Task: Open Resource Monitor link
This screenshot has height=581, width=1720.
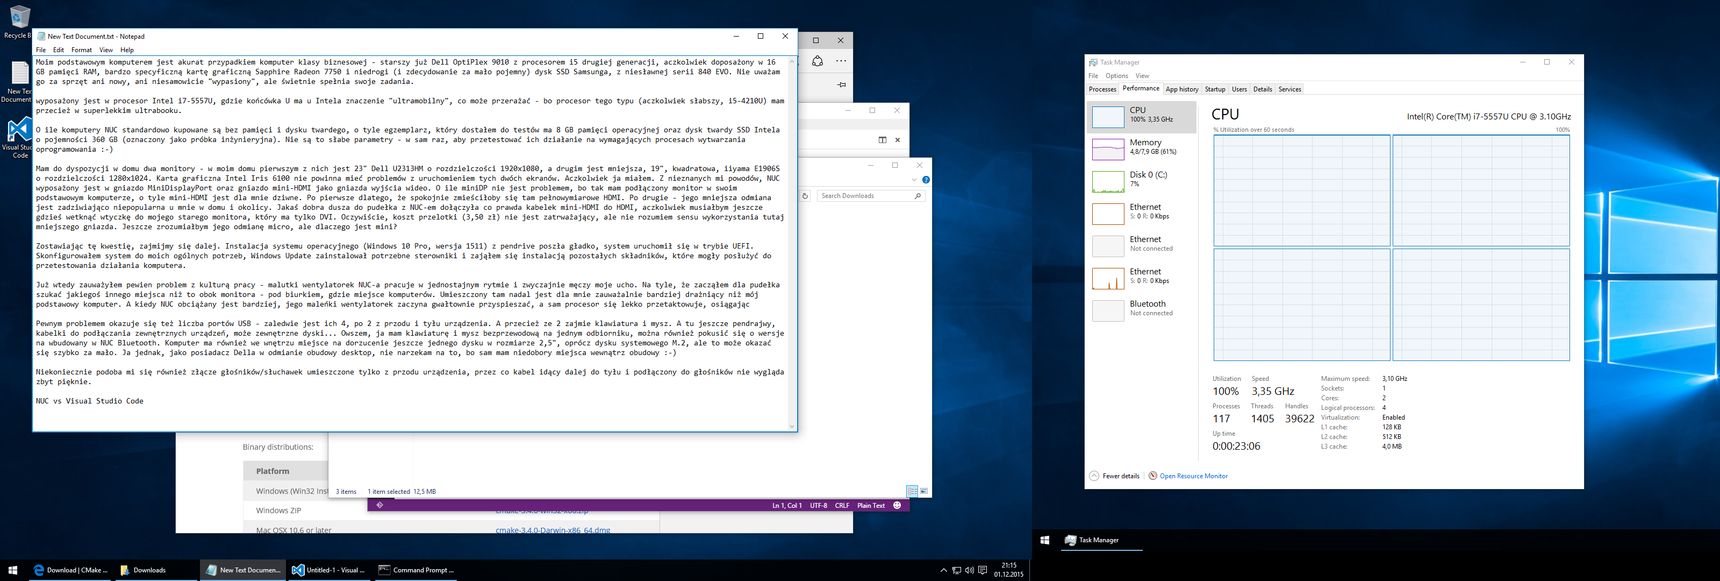Action: tap(1188, 476)
